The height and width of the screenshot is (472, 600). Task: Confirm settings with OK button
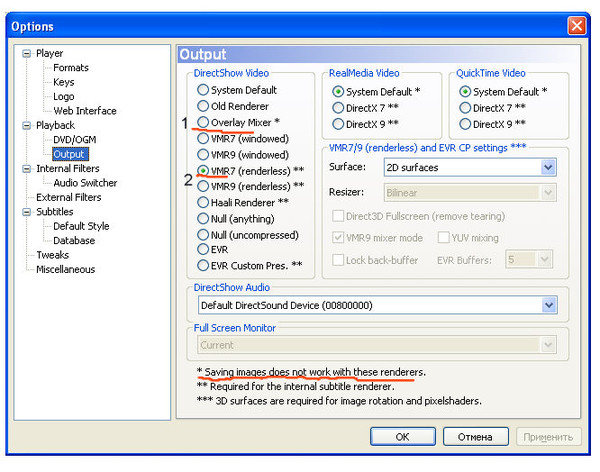(403, 436)
